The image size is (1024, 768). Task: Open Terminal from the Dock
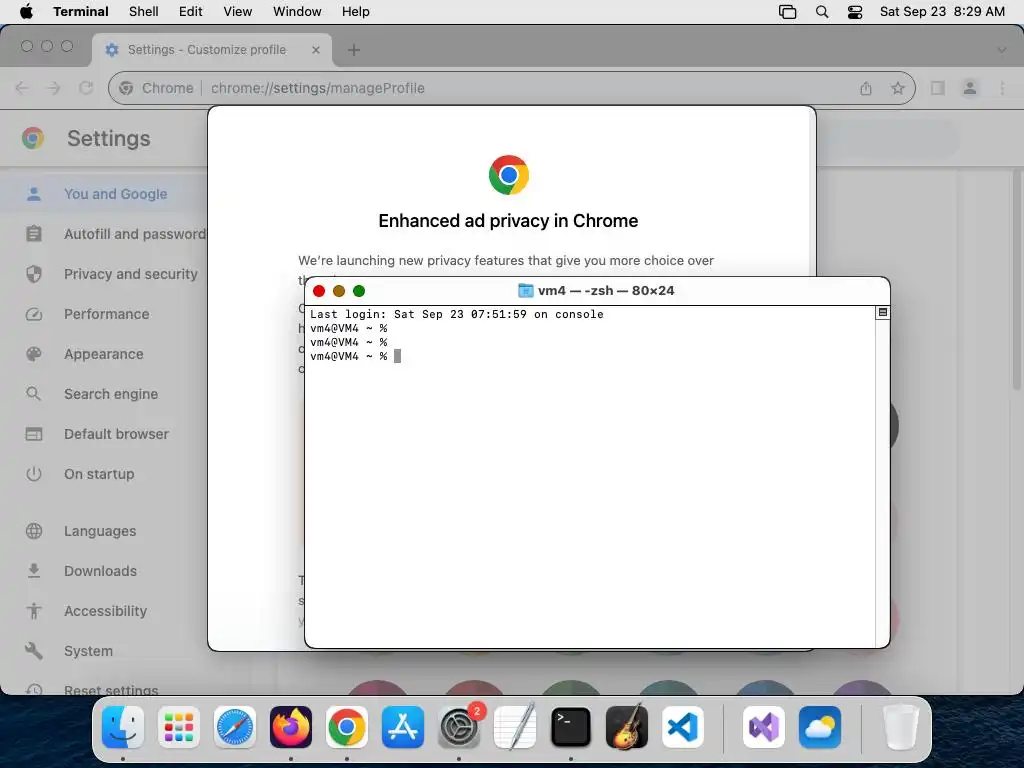[571, 727]
